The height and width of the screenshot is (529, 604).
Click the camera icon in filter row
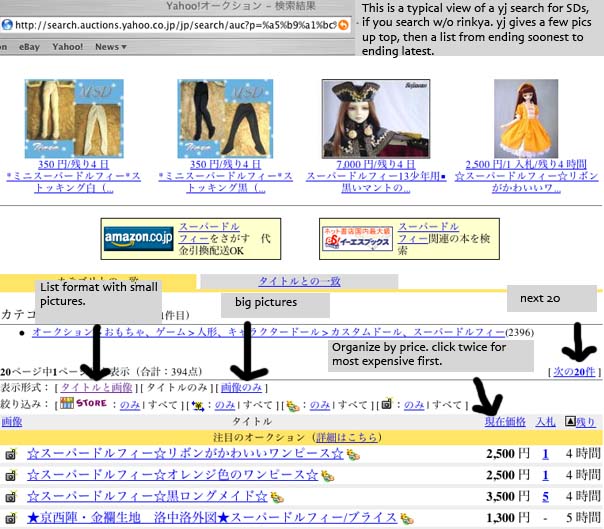point(386,404)
